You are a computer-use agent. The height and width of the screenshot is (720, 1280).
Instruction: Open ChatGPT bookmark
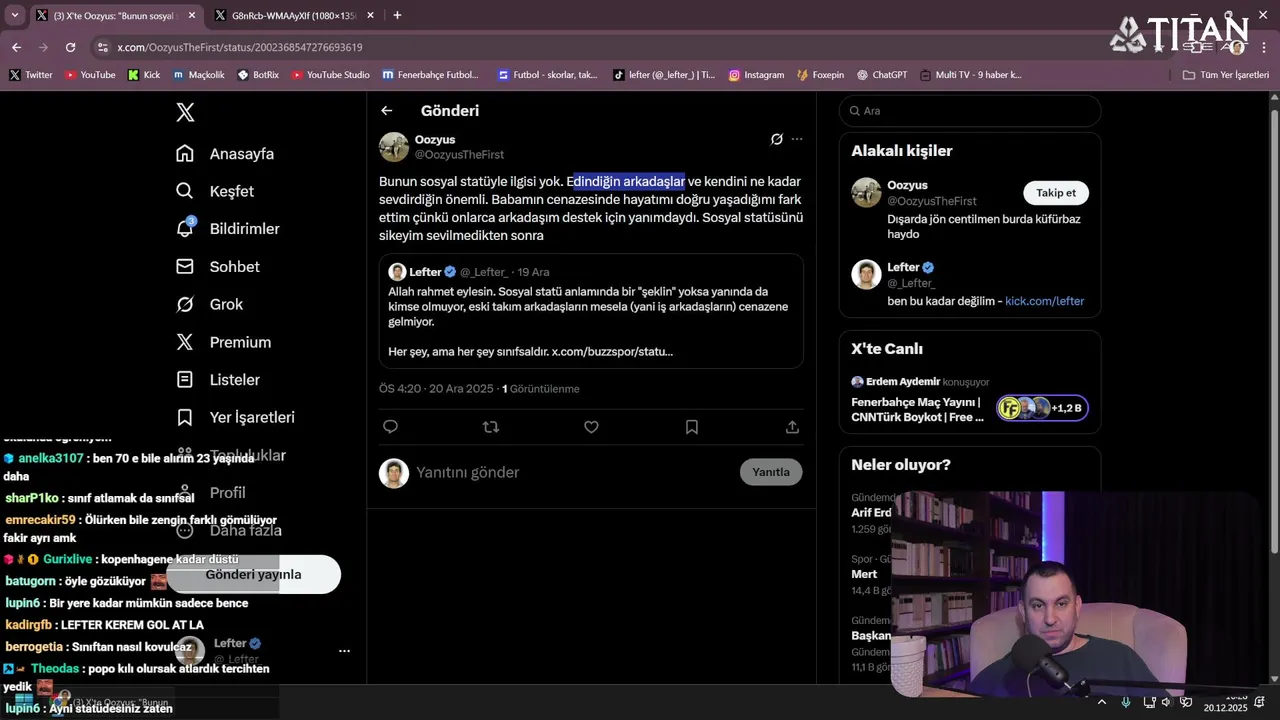point(882,75)
